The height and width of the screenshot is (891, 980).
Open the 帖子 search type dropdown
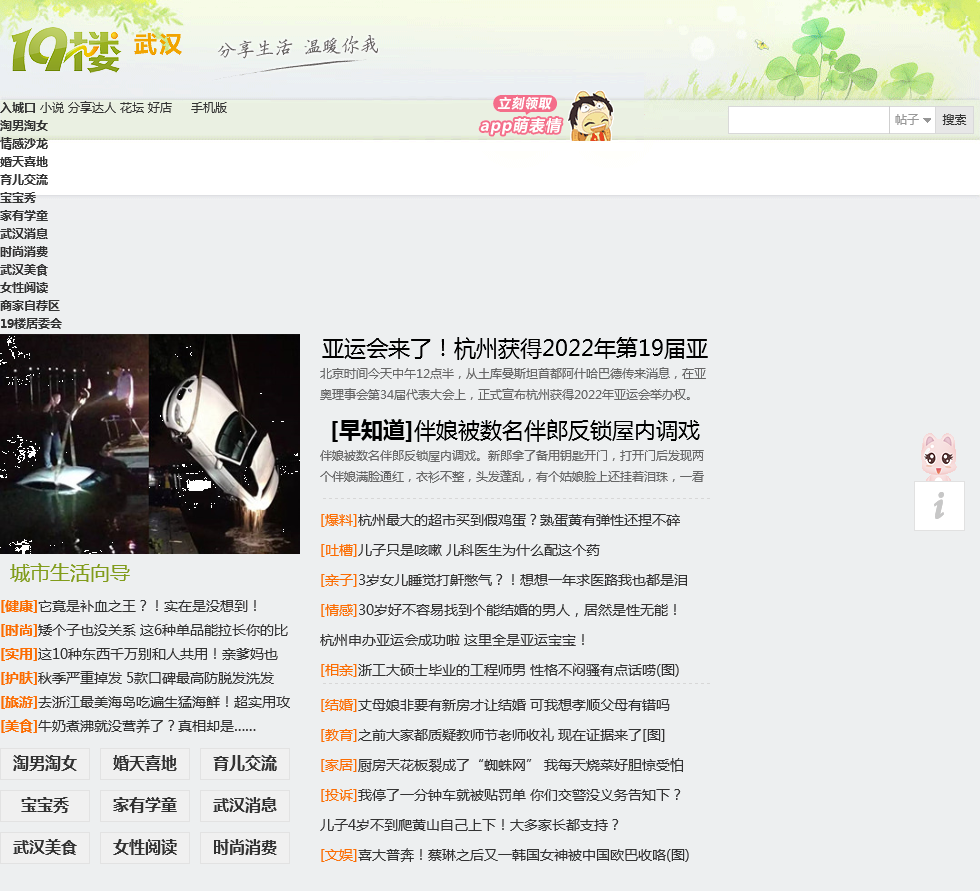[912, 119]
